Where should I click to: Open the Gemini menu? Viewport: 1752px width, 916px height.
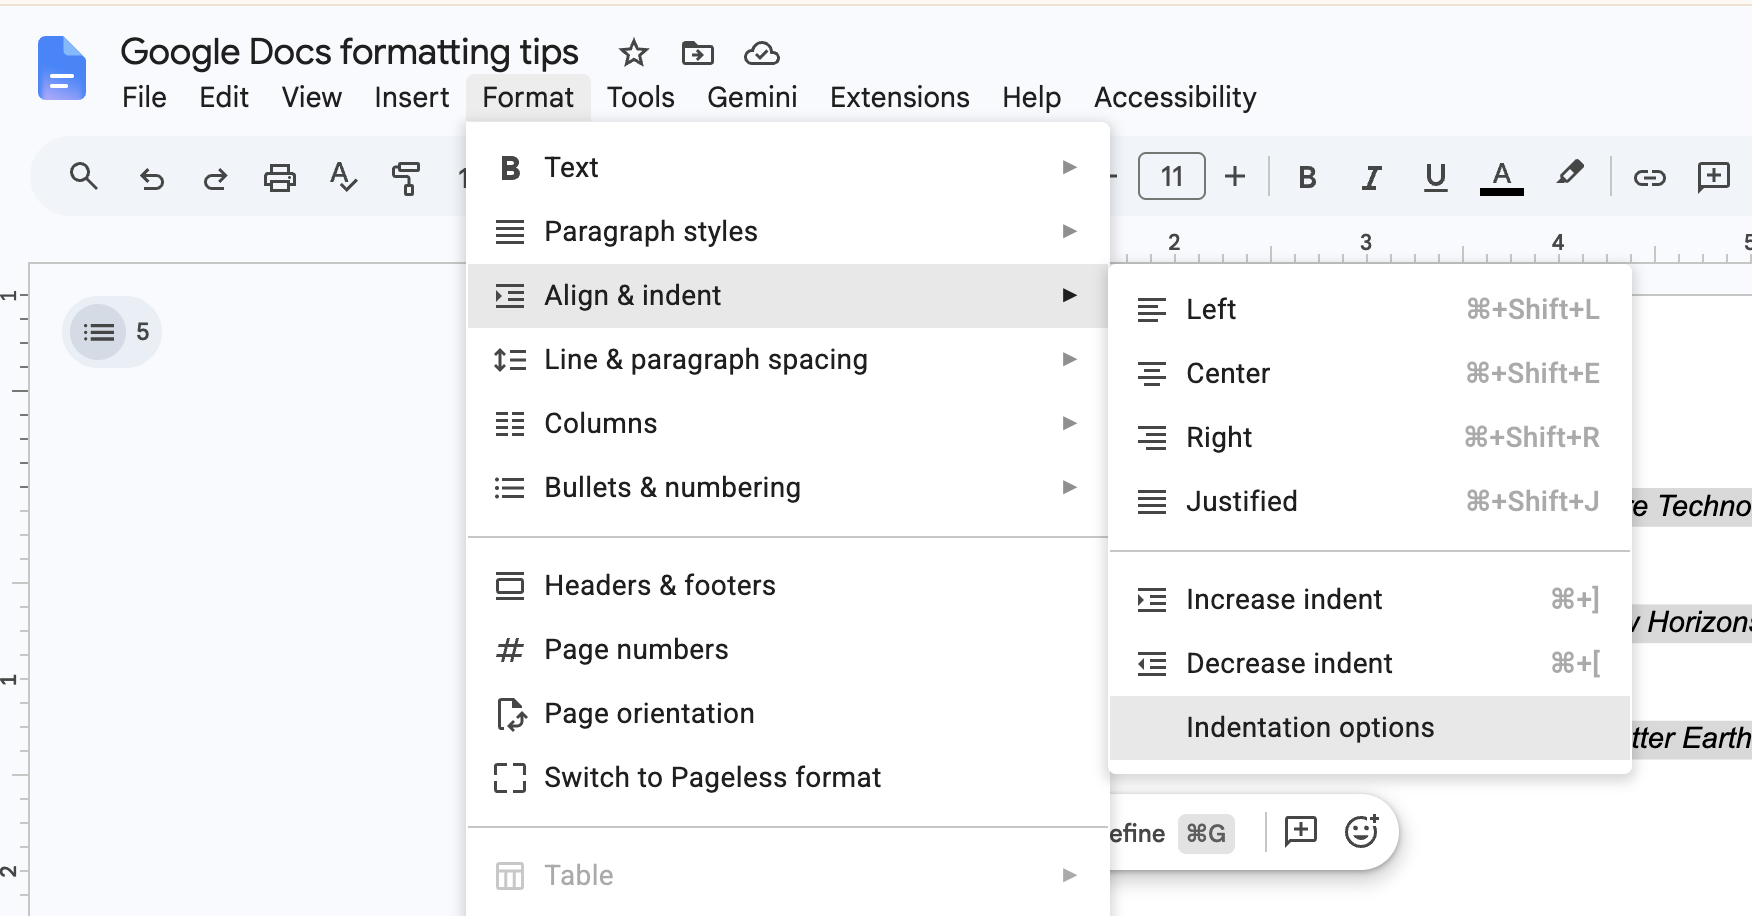coord(752,97)
